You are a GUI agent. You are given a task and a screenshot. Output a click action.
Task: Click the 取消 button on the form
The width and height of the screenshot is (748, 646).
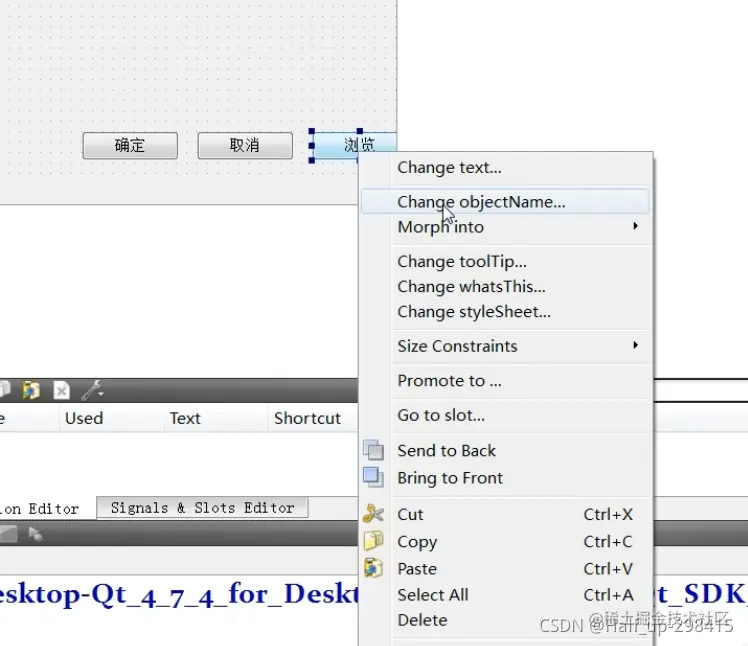(x=245, y=146)
